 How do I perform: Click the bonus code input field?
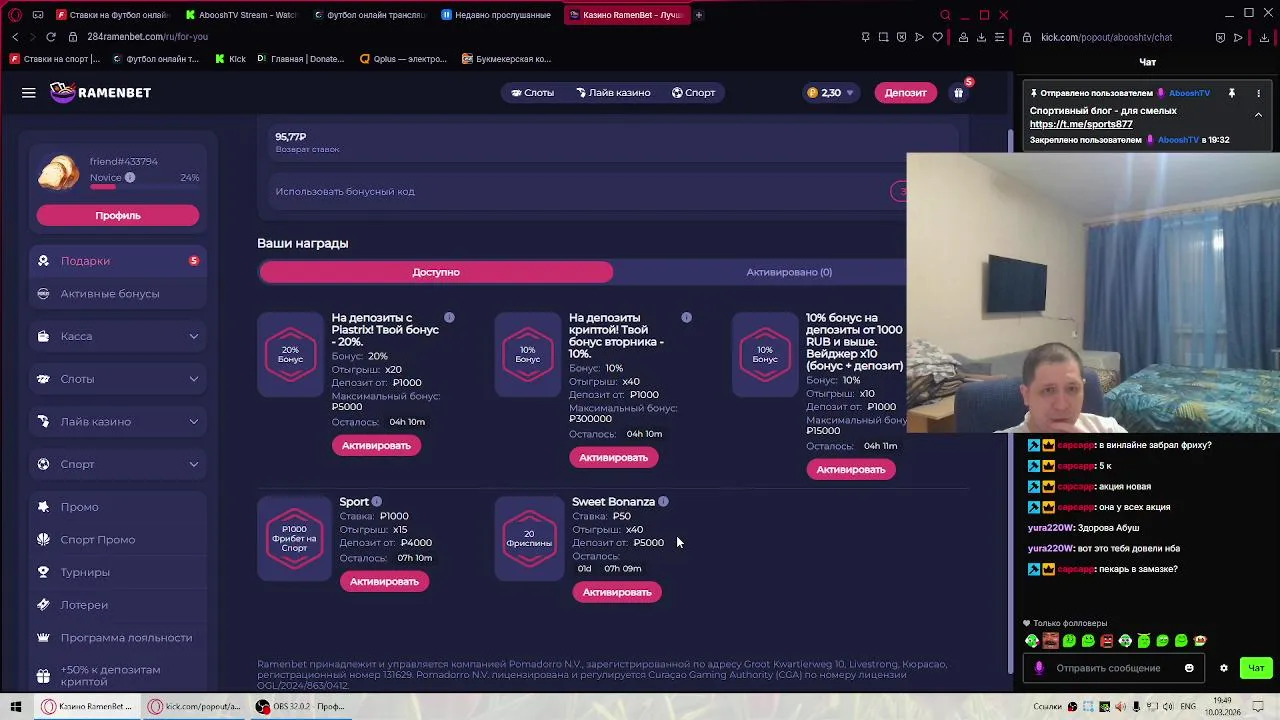(580, 192)
